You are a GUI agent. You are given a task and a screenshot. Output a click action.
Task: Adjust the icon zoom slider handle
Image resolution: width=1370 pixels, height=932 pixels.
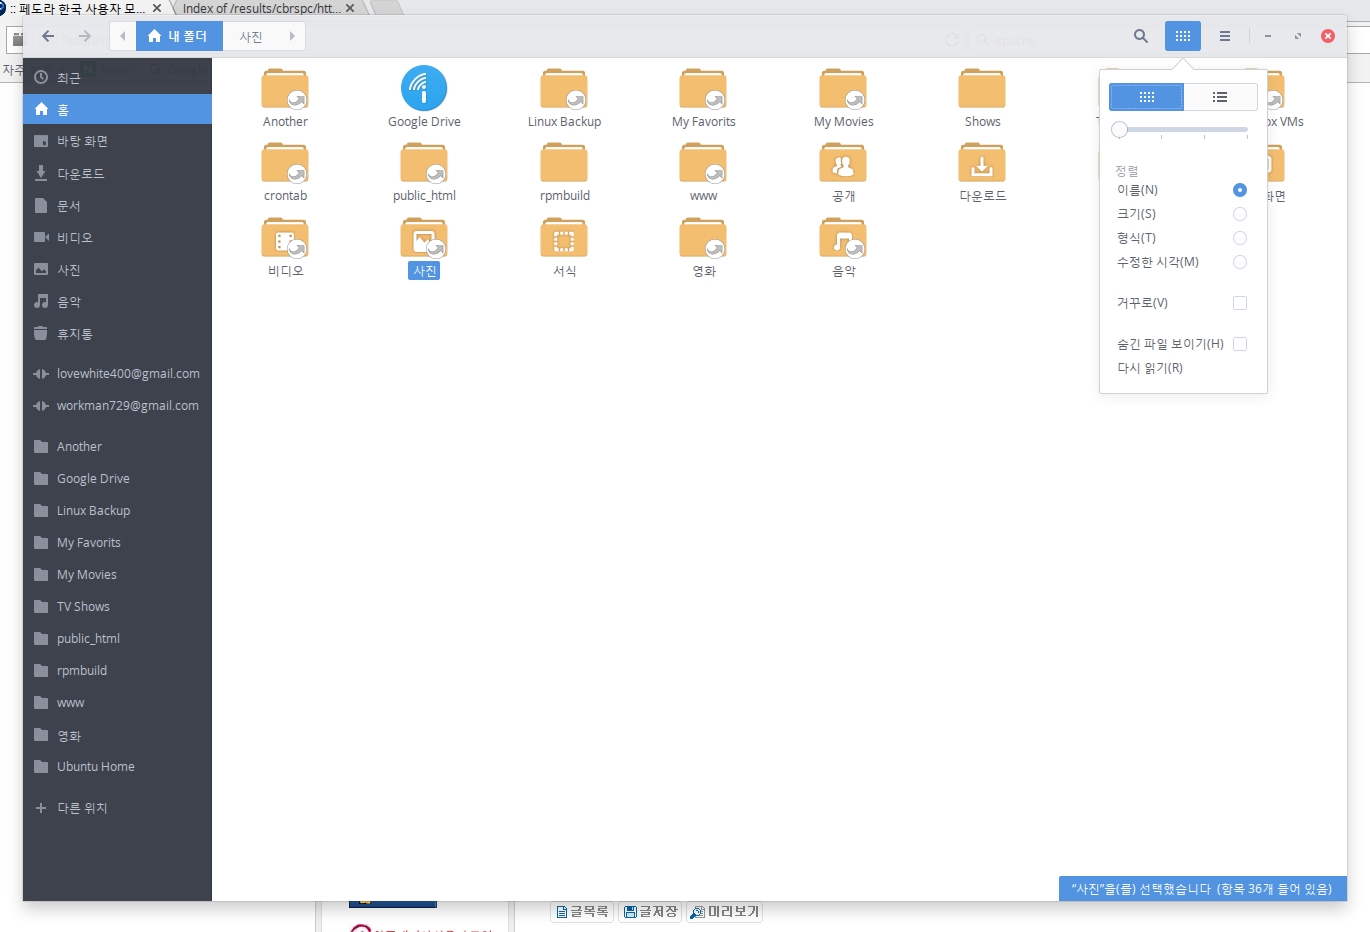tap(1120, 130)
